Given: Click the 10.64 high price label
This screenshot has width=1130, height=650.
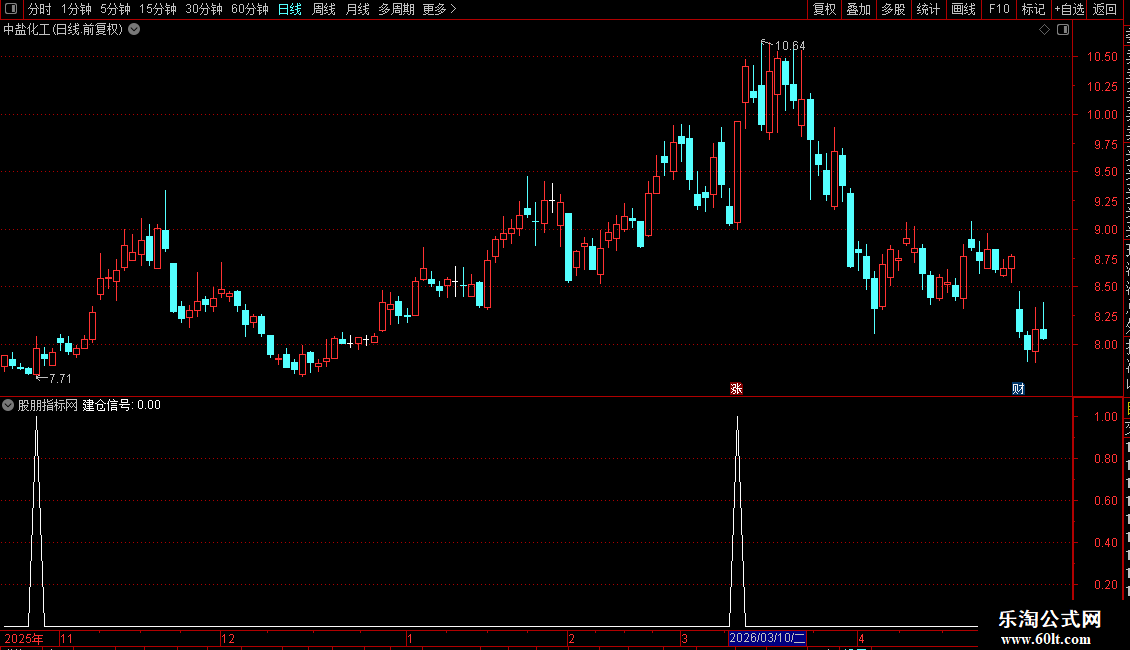Looking at the screenshot, I should tap(790, 45).
